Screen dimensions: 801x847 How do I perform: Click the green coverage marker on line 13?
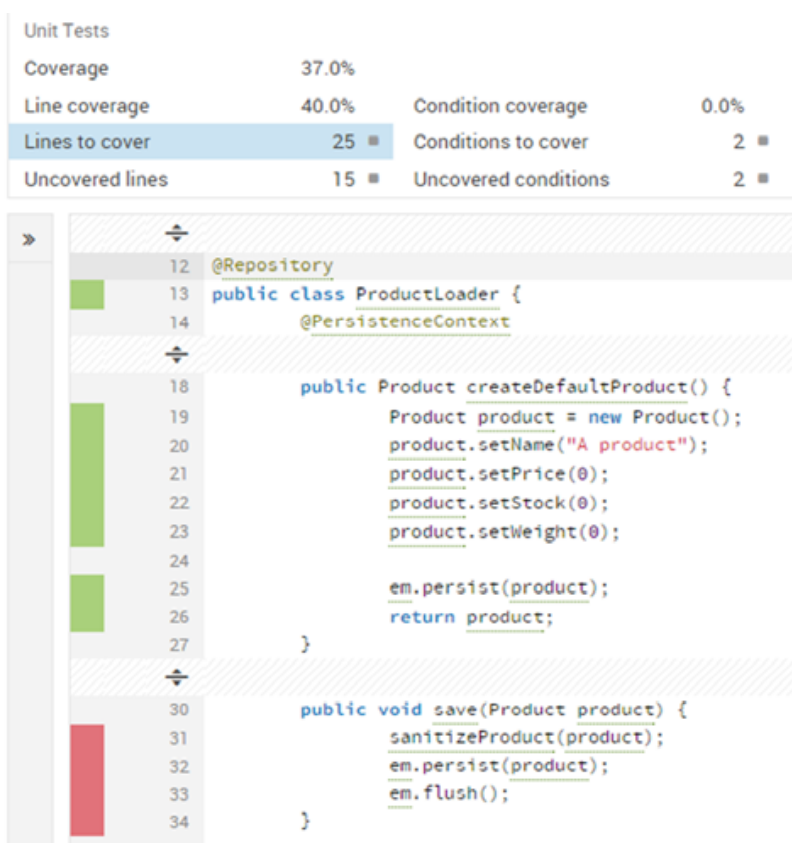pos(87,294)
